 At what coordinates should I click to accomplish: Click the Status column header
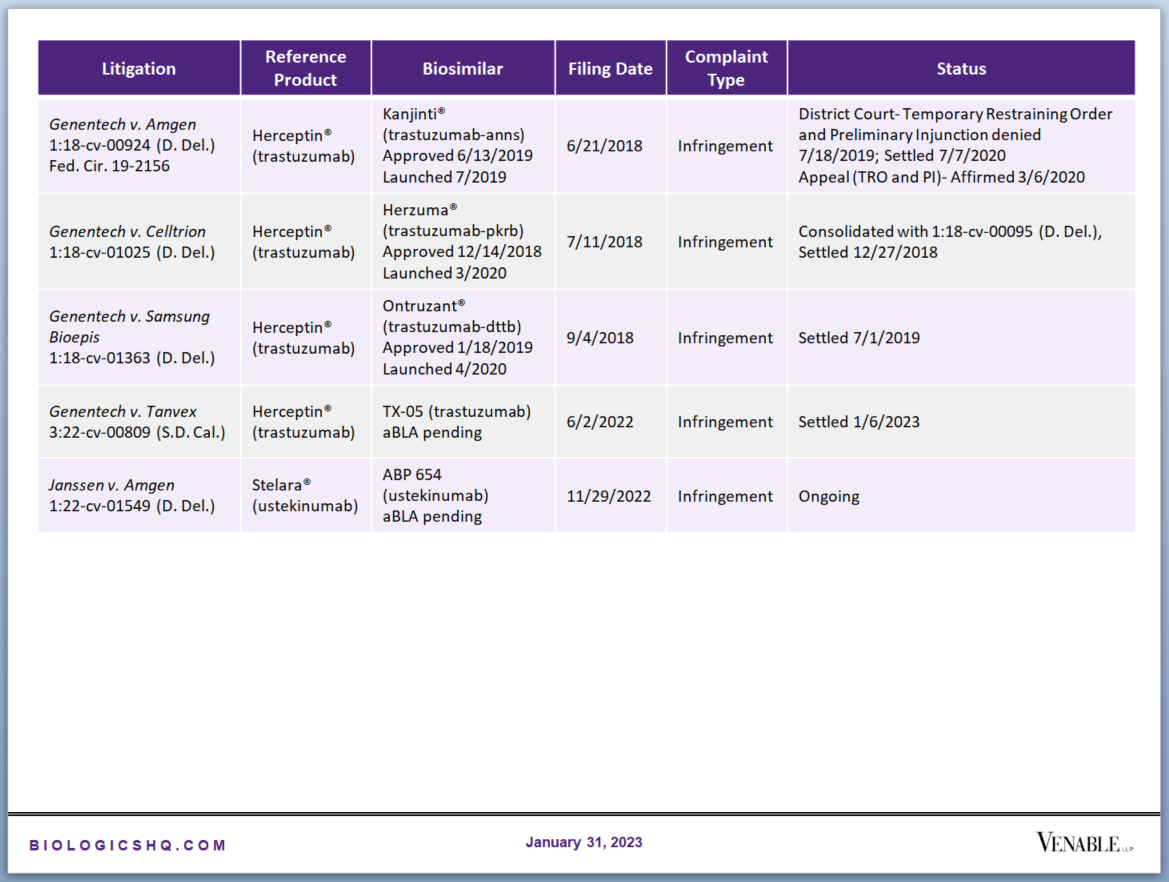tap(961, 68)
